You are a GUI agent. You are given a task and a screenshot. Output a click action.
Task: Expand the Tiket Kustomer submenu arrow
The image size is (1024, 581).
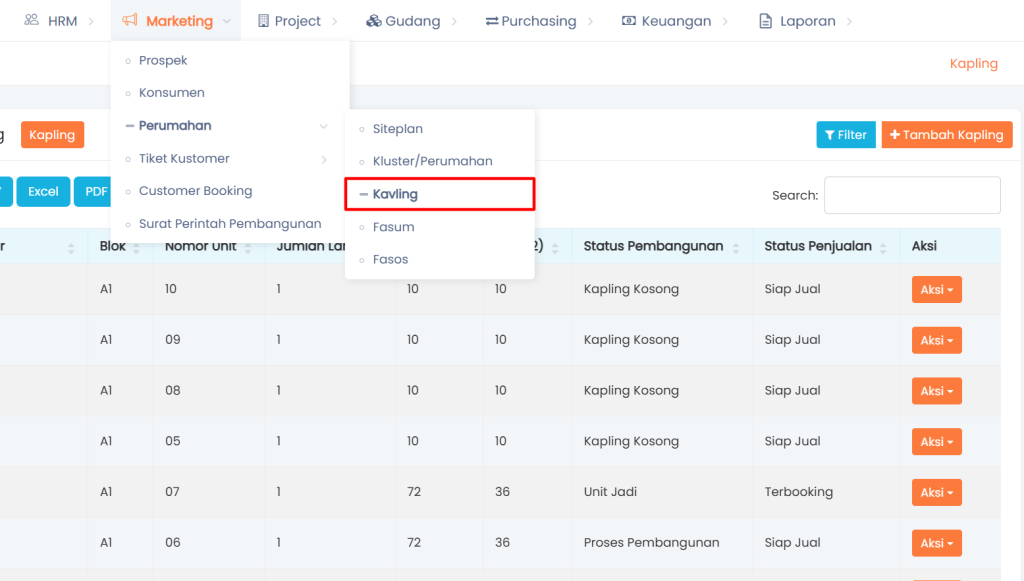tap(324, 159)
